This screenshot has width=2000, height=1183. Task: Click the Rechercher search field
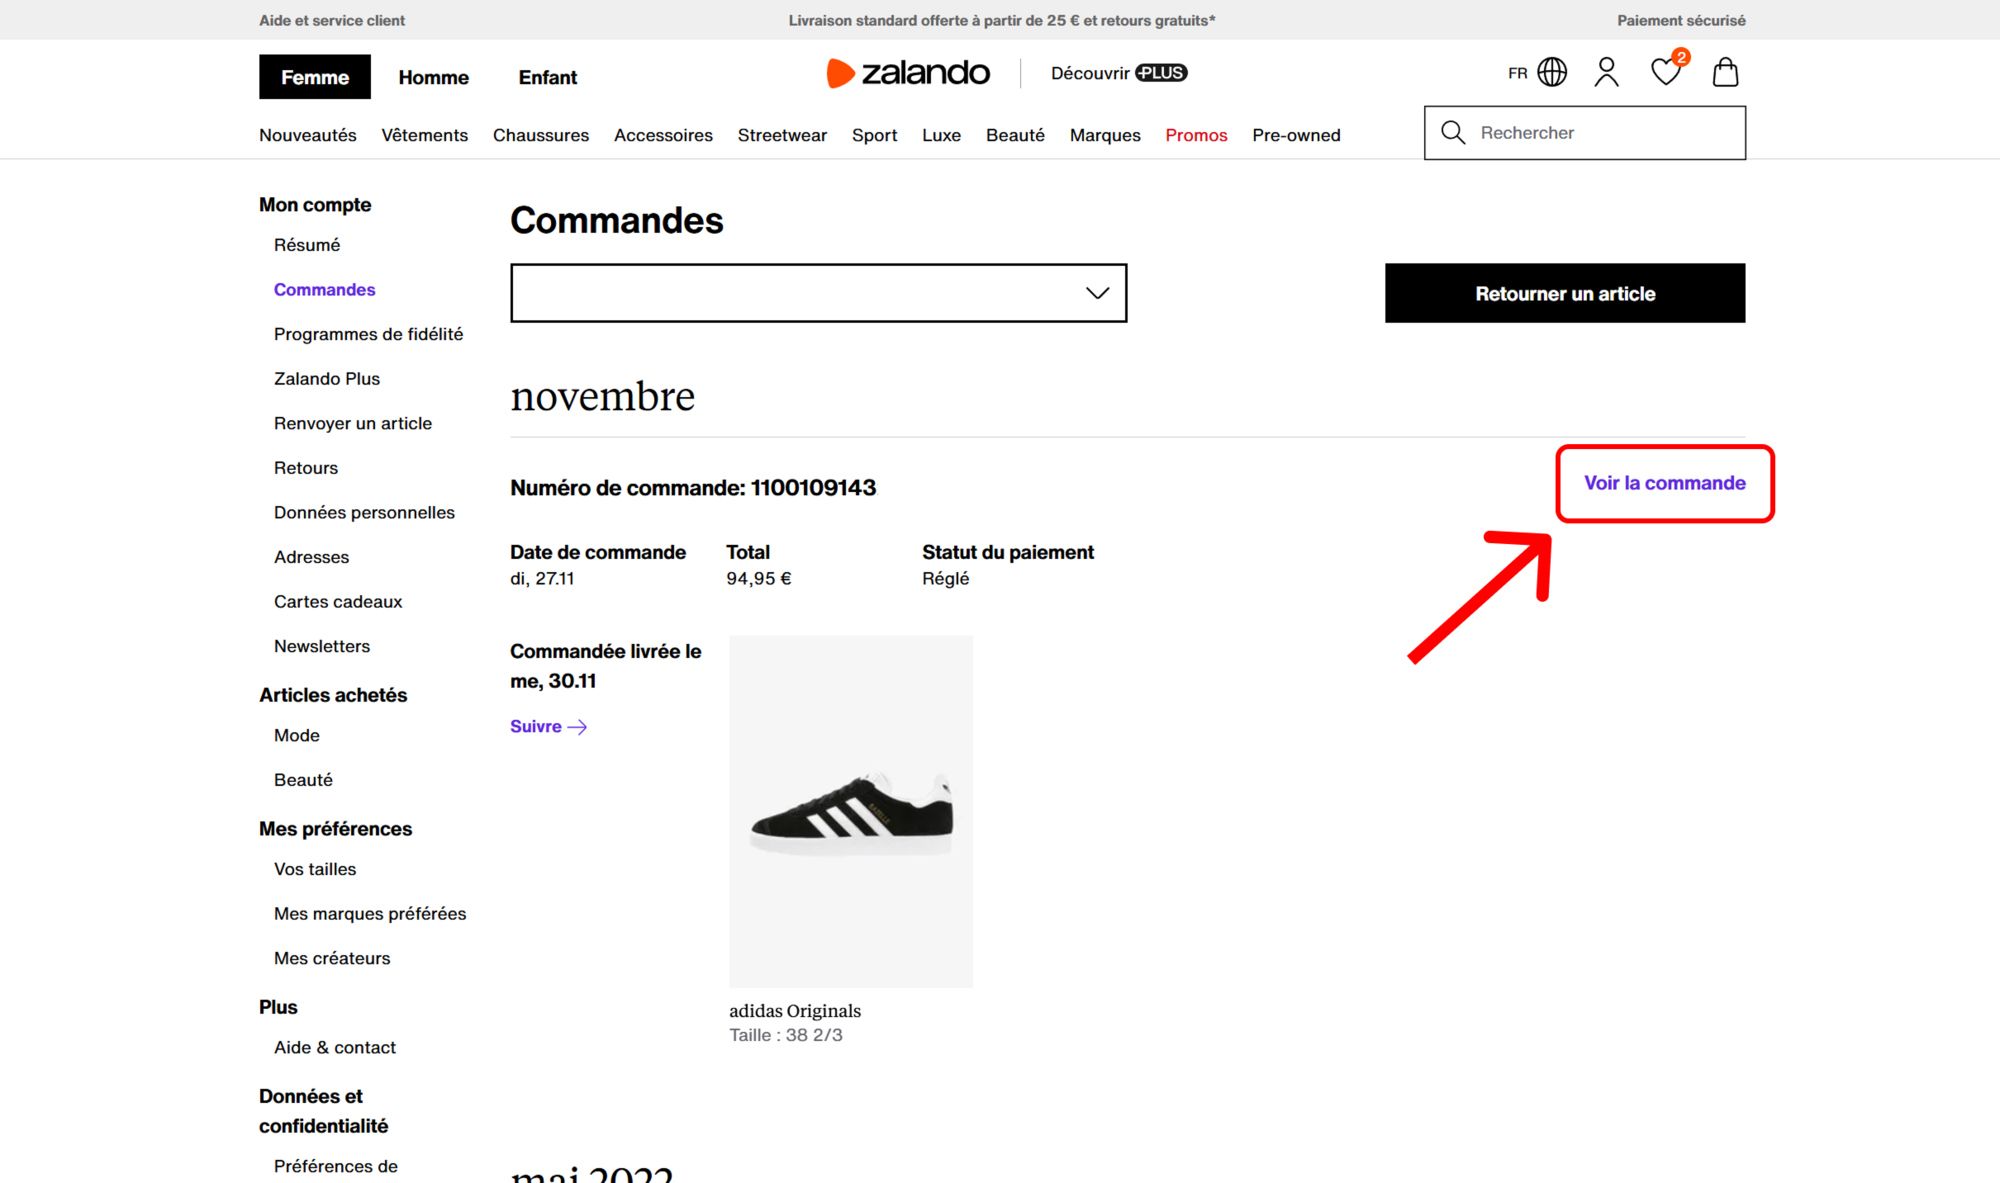pyautogui.click(x=1585, y=133)
